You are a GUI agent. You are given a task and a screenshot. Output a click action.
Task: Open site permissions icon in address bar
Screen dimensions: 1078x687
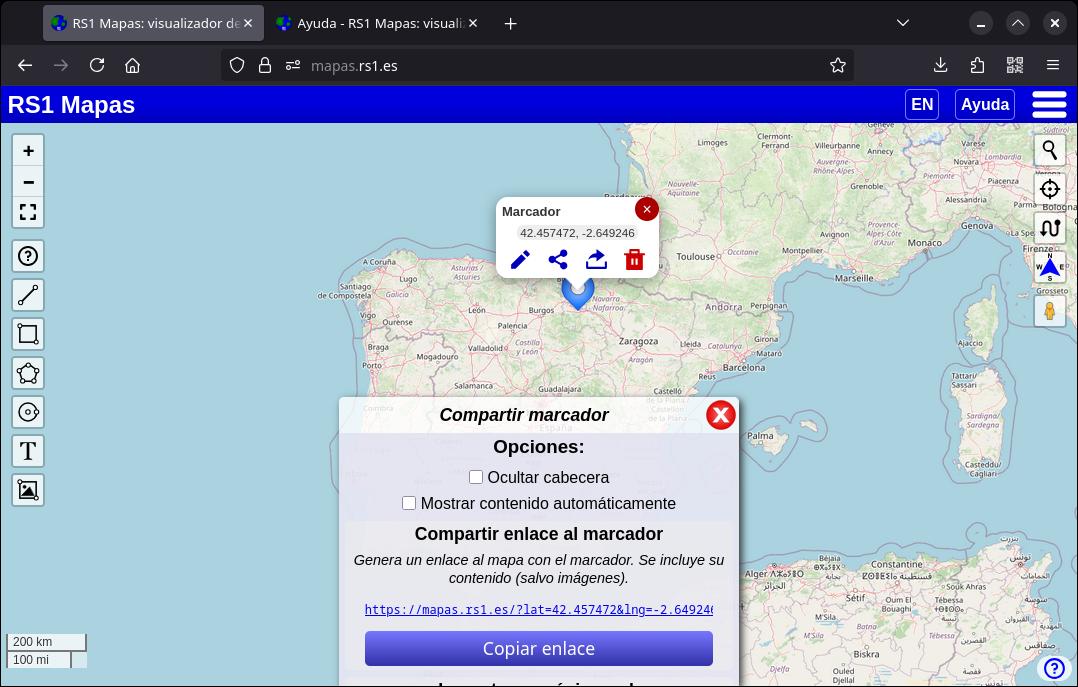pyautogui.click(x=293, y=65)
